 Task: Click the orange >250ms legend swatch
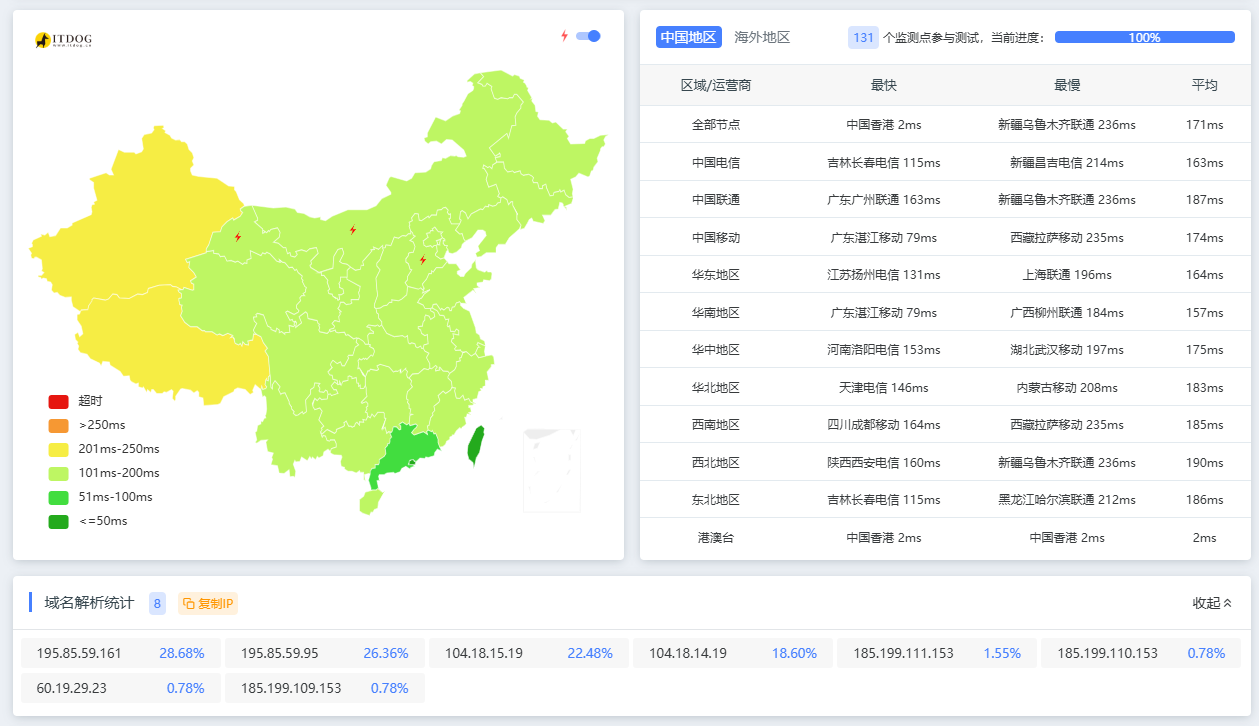(x=58, y=425)
